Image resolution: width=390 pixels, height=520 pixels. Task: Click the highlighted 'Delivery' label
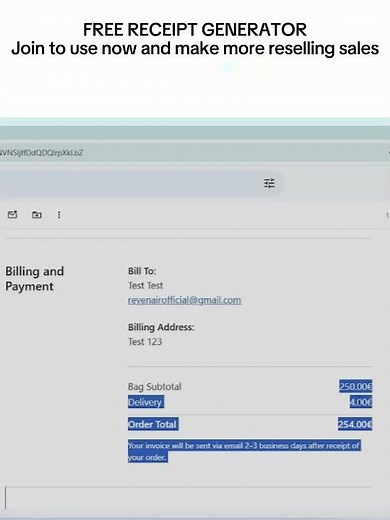[x=146, y=402]
